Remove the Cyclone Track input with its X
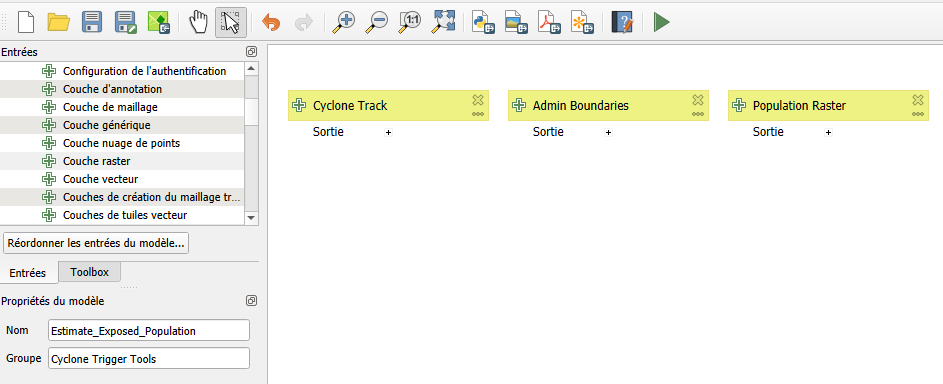 (478, 100)
